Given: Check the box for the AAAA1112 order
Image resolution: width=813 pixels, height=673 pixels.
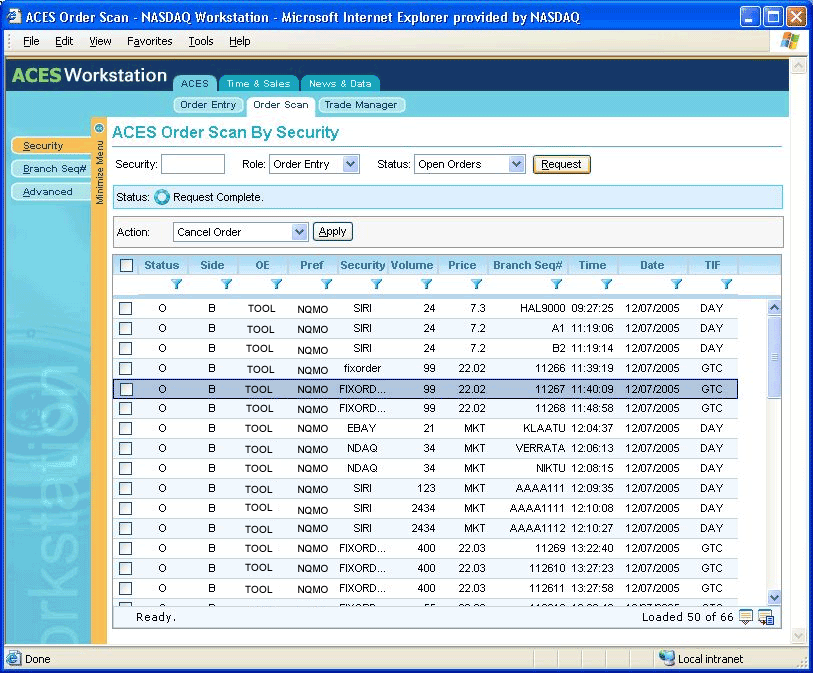Looking at the screenshot, I should coord(125,528).
